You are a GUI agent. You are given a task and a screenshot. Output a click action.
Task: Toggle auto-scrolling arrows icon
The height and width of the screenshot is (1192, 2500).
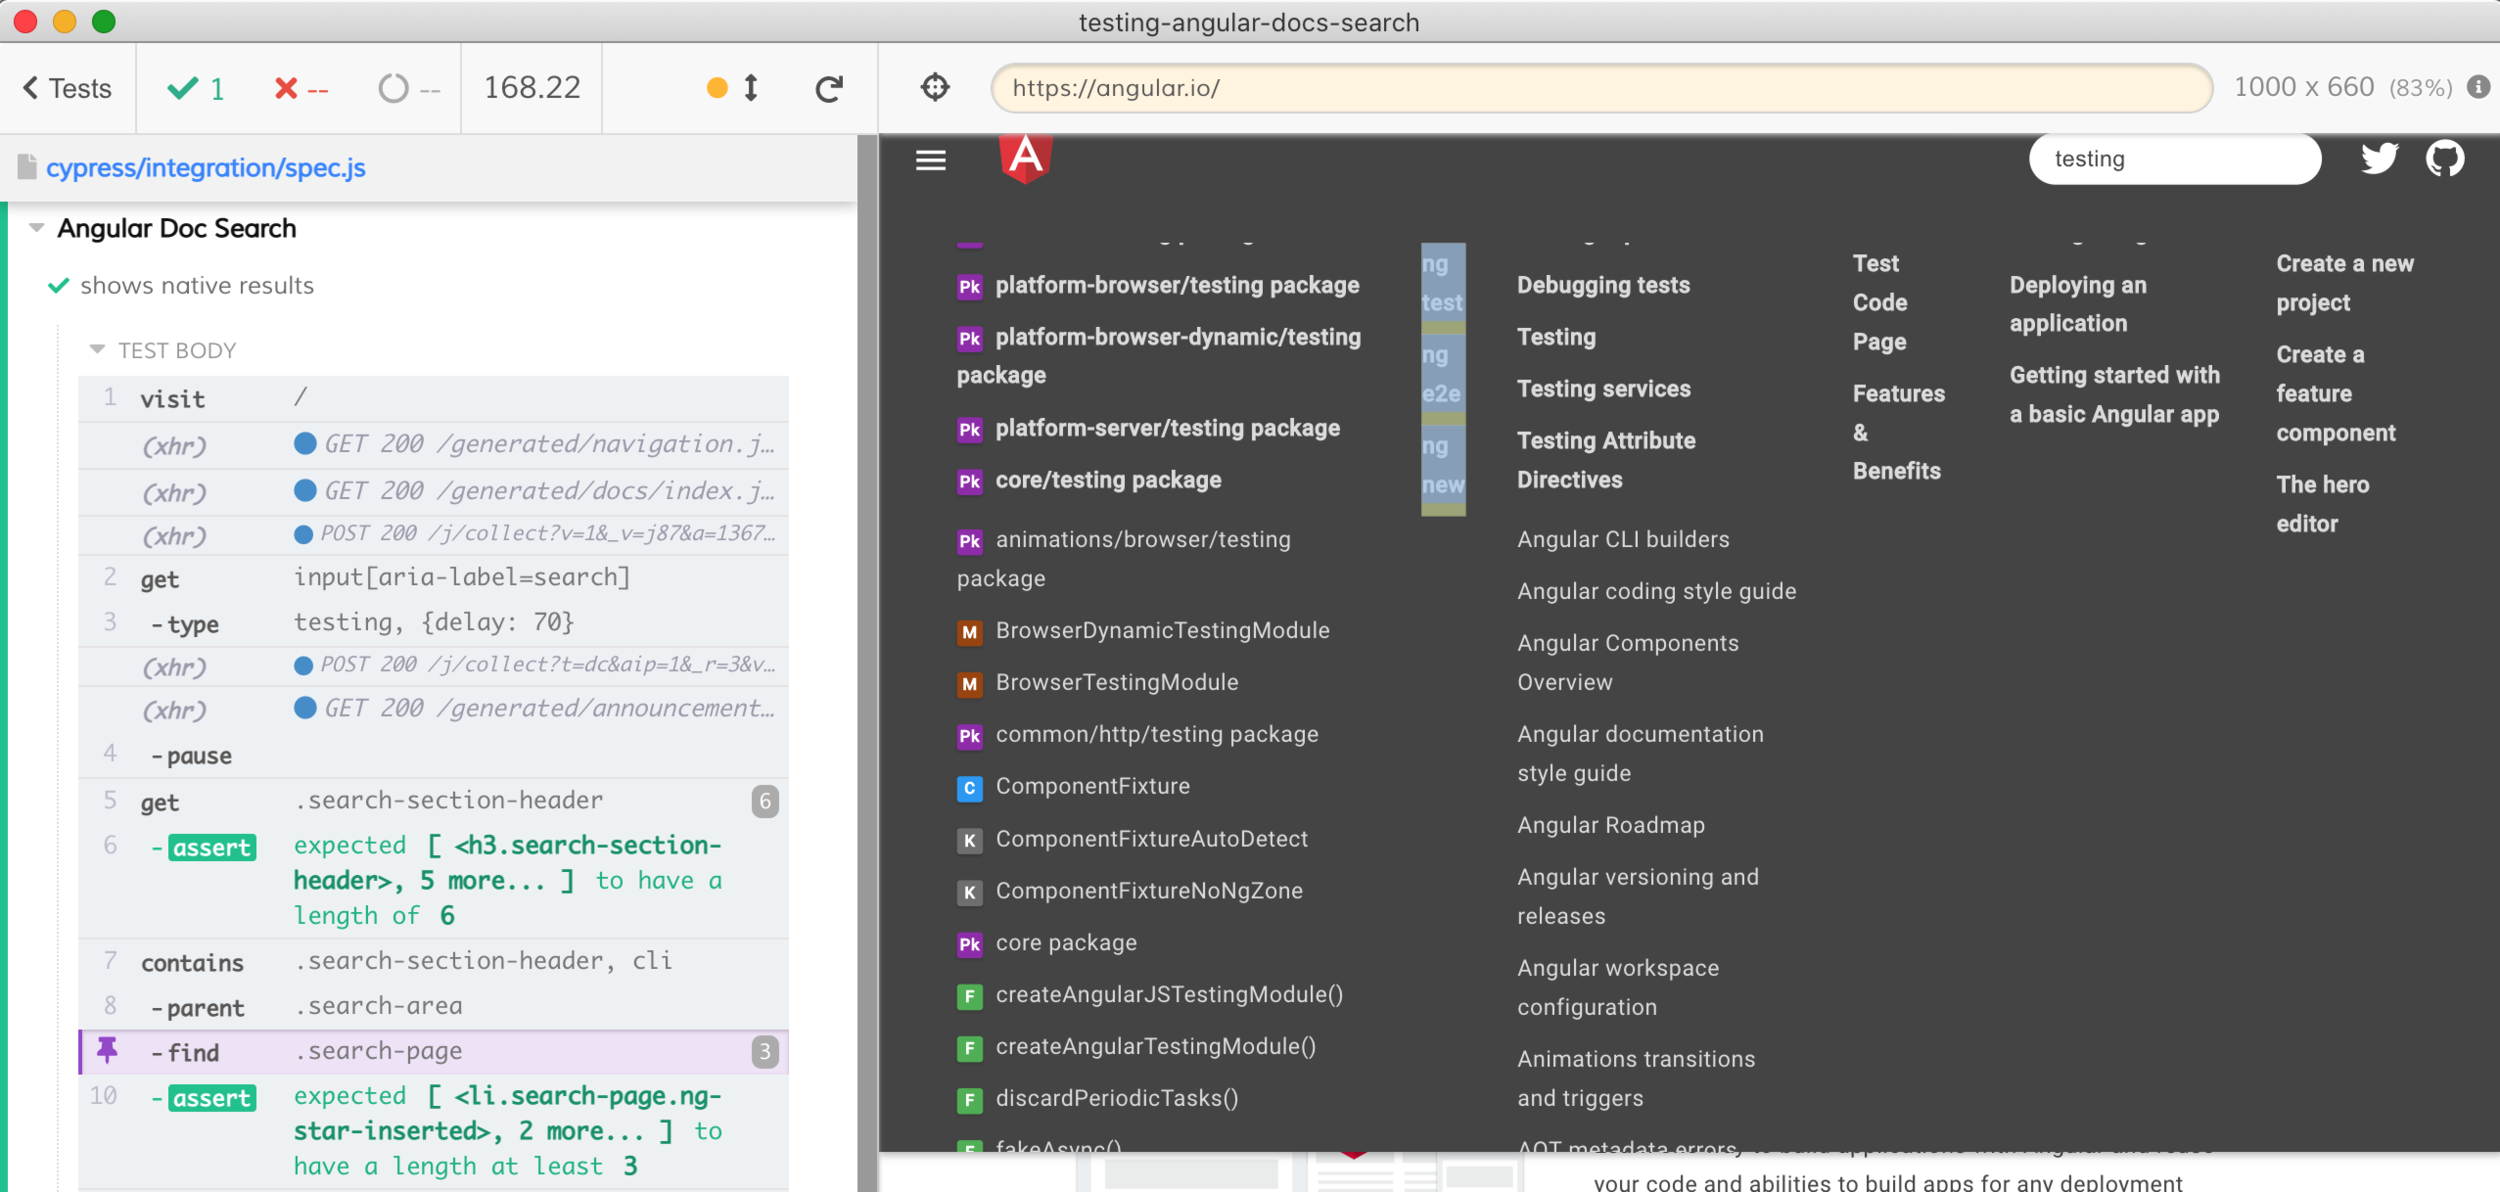pos(750,88)
